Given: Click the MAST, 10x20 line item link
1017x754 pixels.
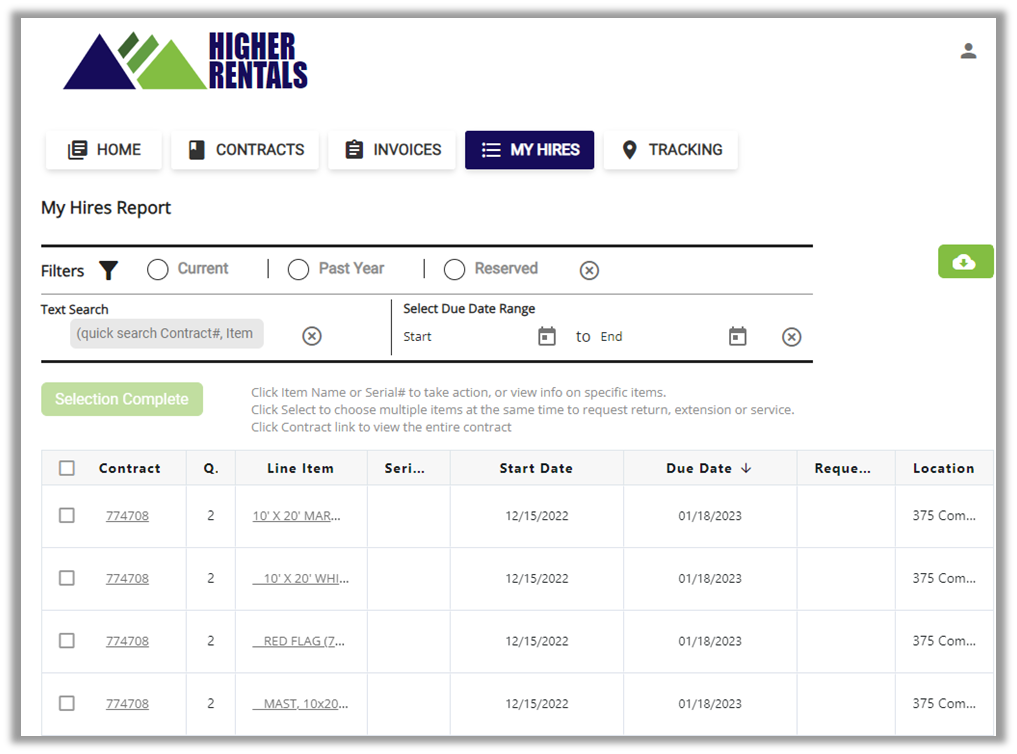Looking at the screenshot, I should [x=304, y=704].
